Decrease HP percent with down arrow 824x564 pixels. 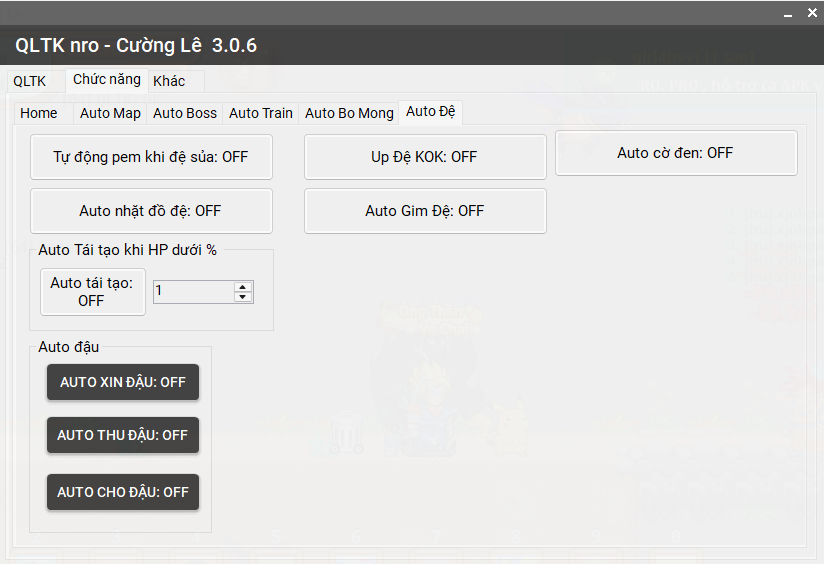[x=242, y=297]
